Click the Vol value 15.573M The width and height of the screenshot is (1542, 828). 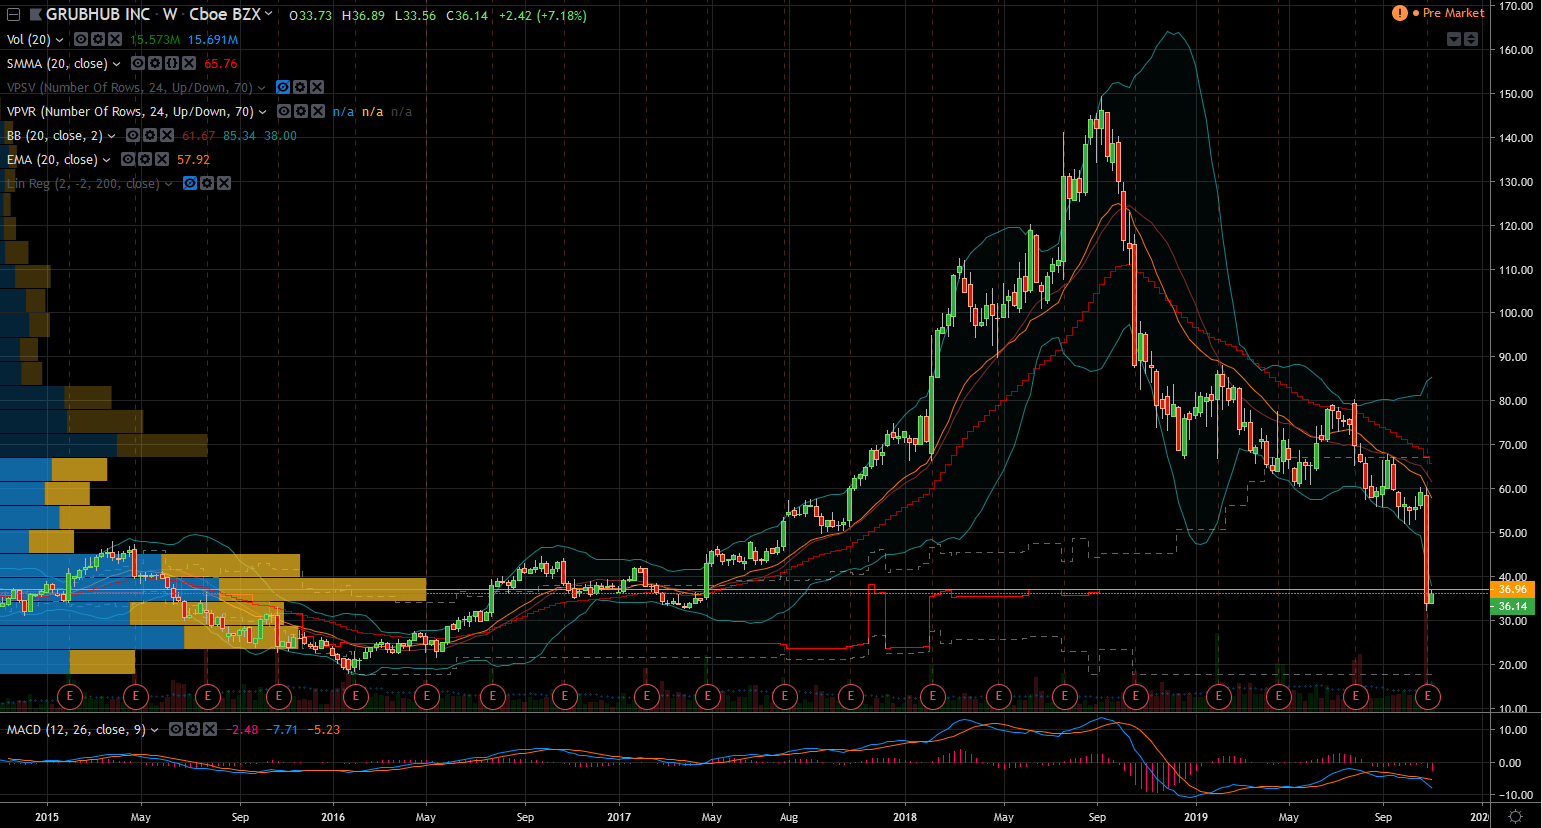pos(156,40)
